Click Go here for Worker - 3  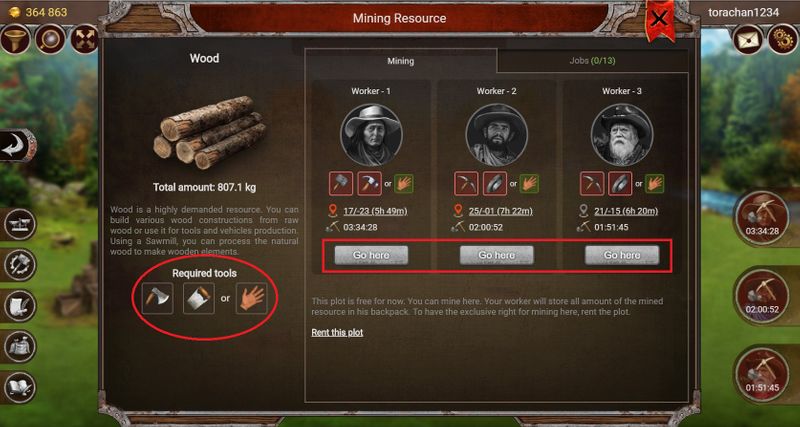(622, 255)
